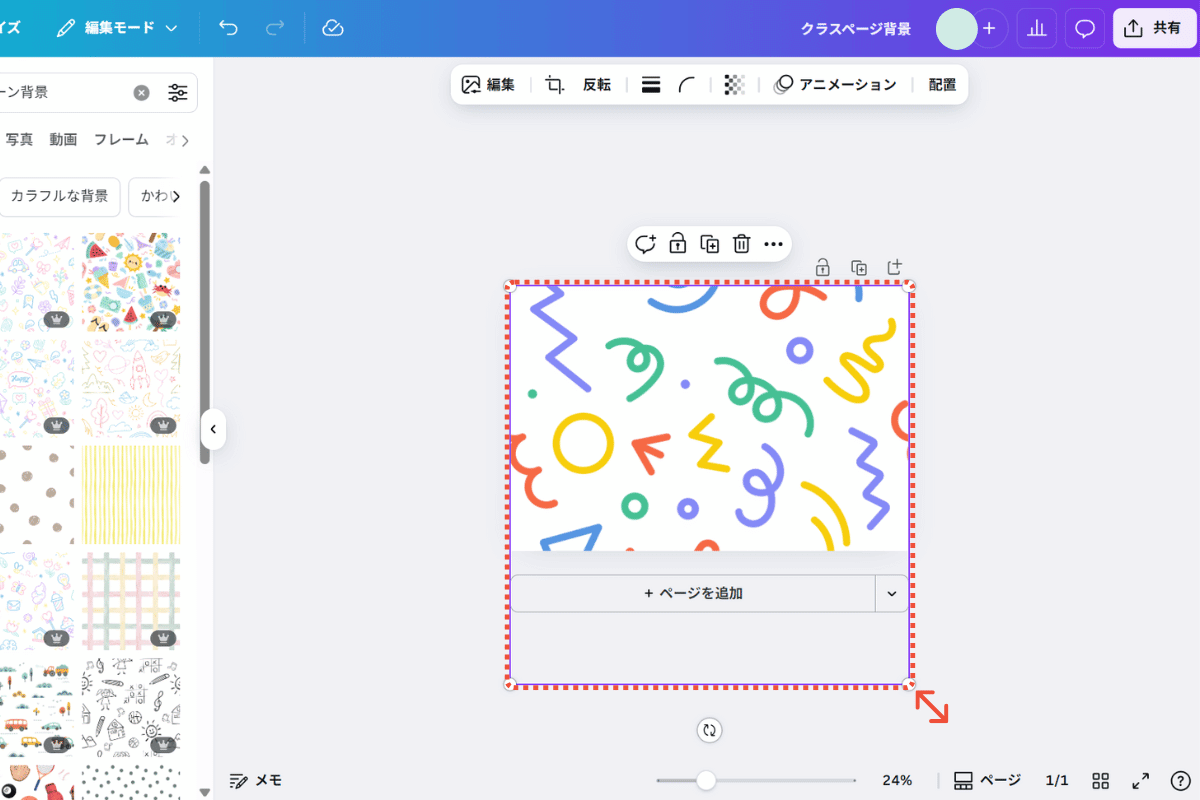This screenshot has height=800, width=1200.
Task: Open help question mark icon
Action: point(1179,780)
